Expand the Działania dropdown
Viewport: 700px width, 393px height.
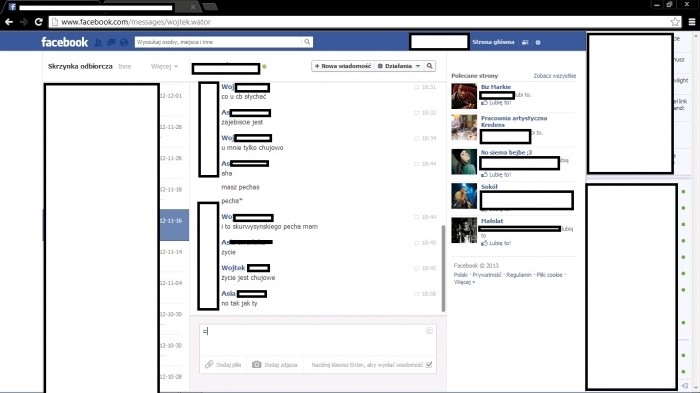(399, 66)
